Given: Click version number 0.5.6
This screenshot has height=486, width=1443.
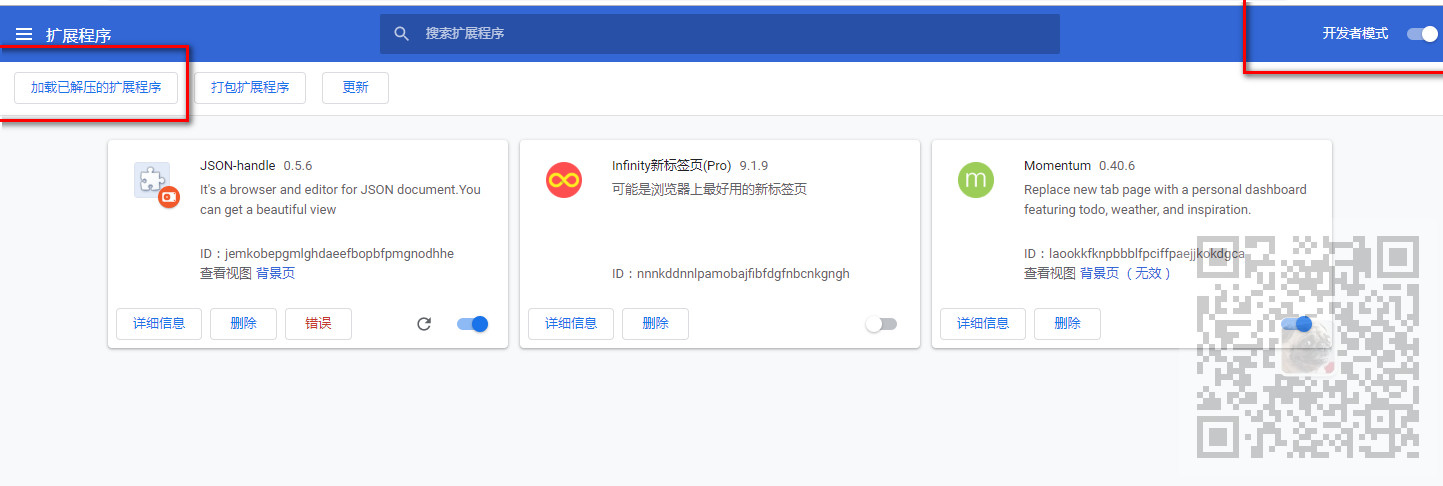Looking at the screenshot, I should coord(298,165).
